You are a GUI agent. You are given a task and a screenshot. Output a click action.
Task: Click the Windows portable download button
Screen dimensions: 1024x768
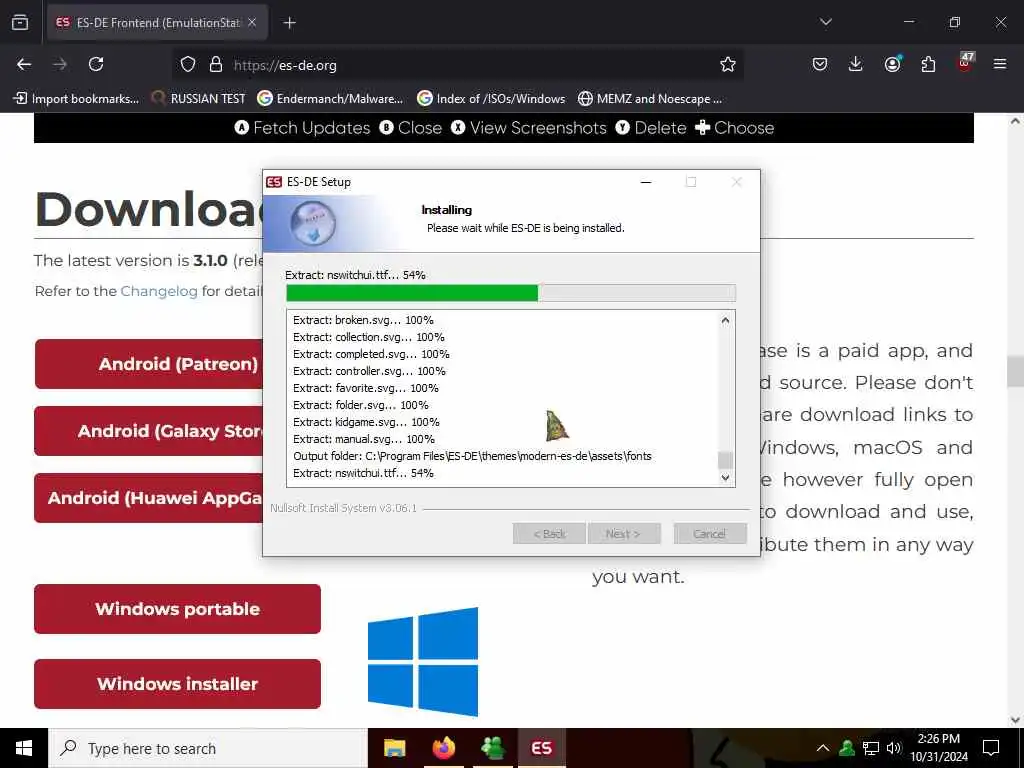pos(177,609)
